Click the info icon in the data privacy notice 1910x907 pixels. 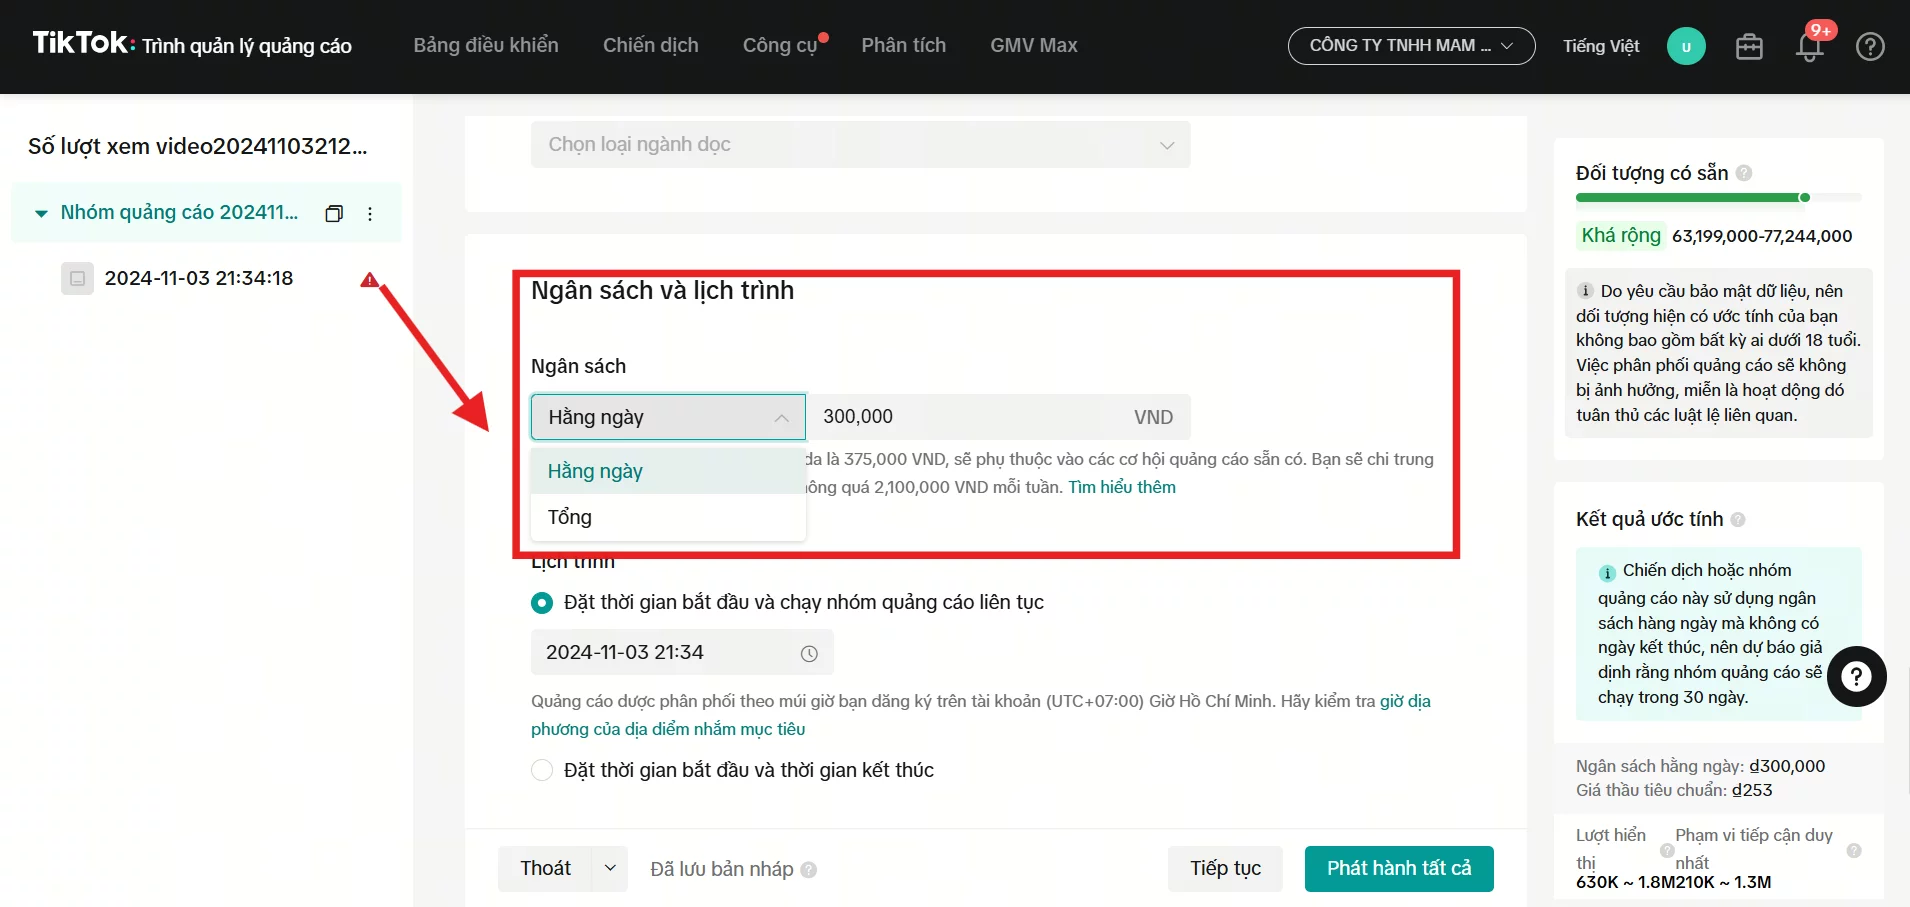tap(1585, 291)
